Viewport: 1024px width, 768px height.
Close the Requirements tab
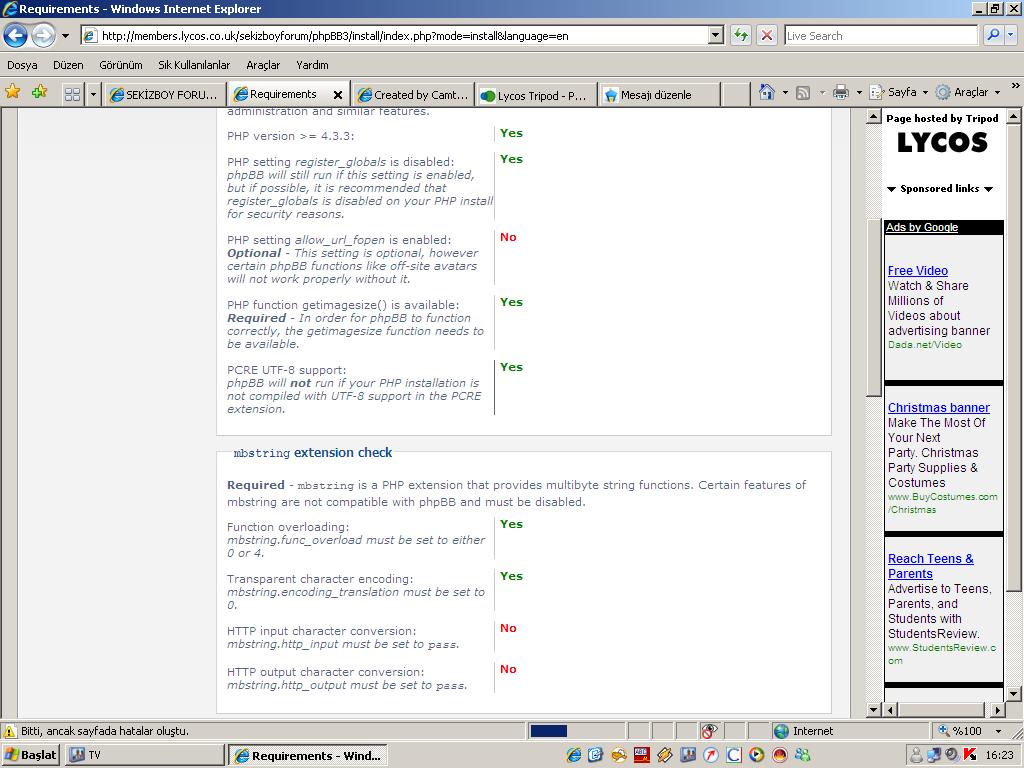coord(338,95)
